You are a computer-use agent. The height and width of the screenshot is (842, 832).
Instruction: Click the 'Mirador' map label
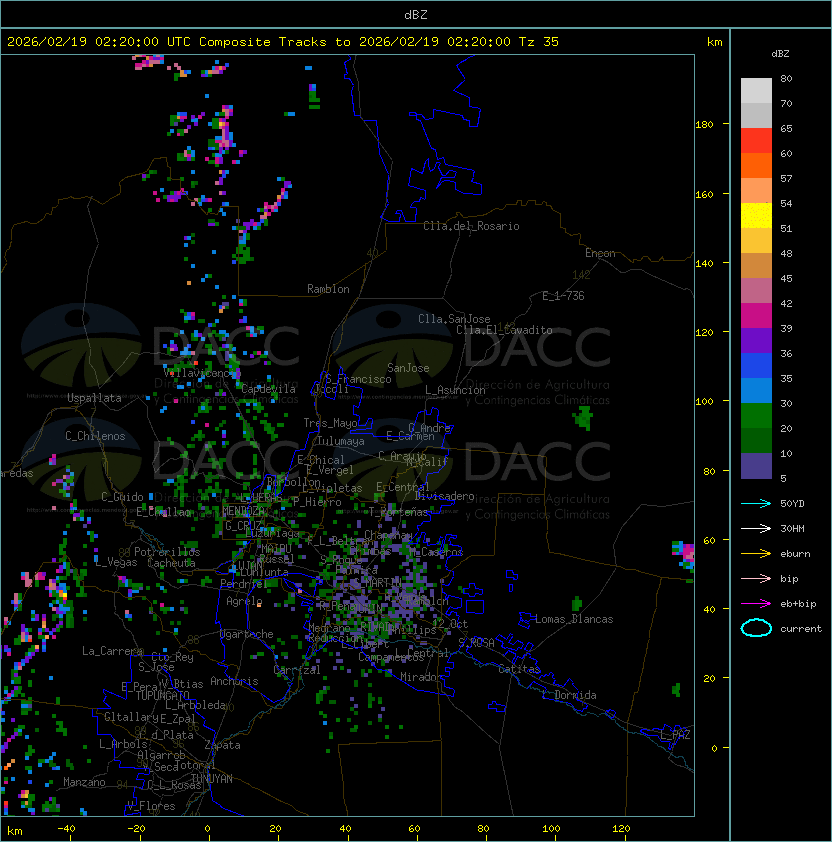point(421,677)
